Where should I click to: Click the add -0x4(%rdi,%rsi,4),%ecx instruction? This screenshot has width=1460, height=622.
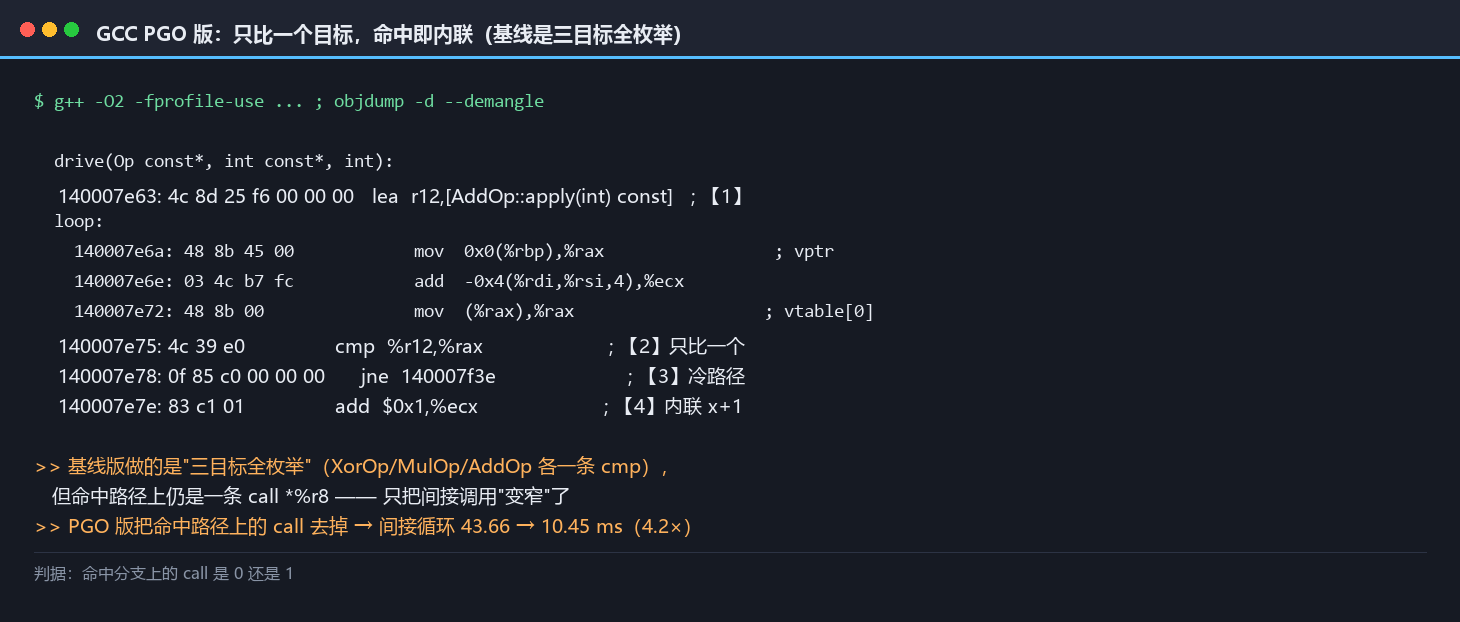[549, 281]
